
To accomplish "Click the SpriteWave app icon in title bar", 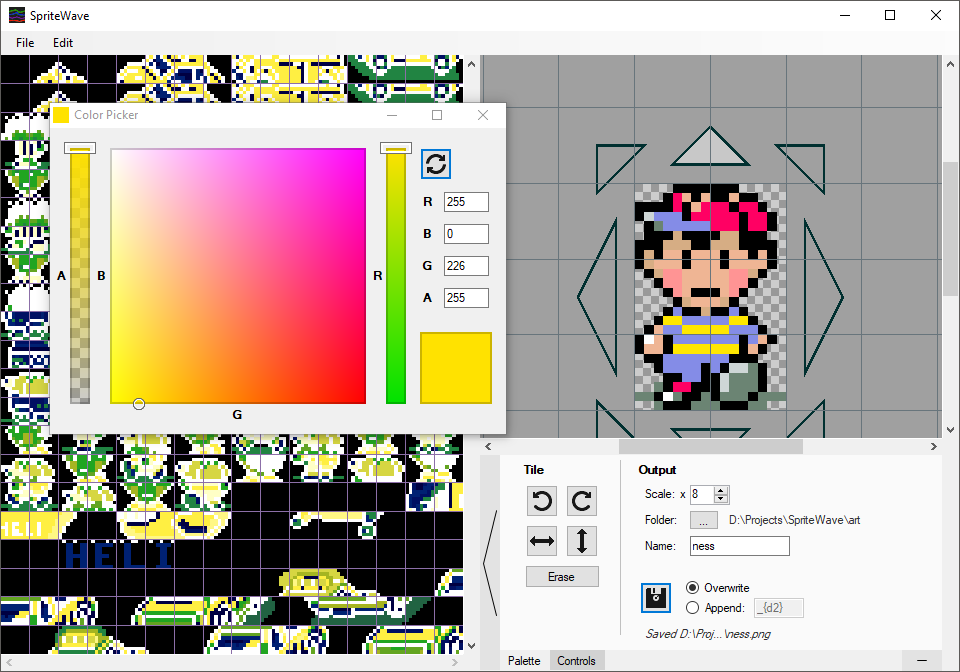I will 17,15.
